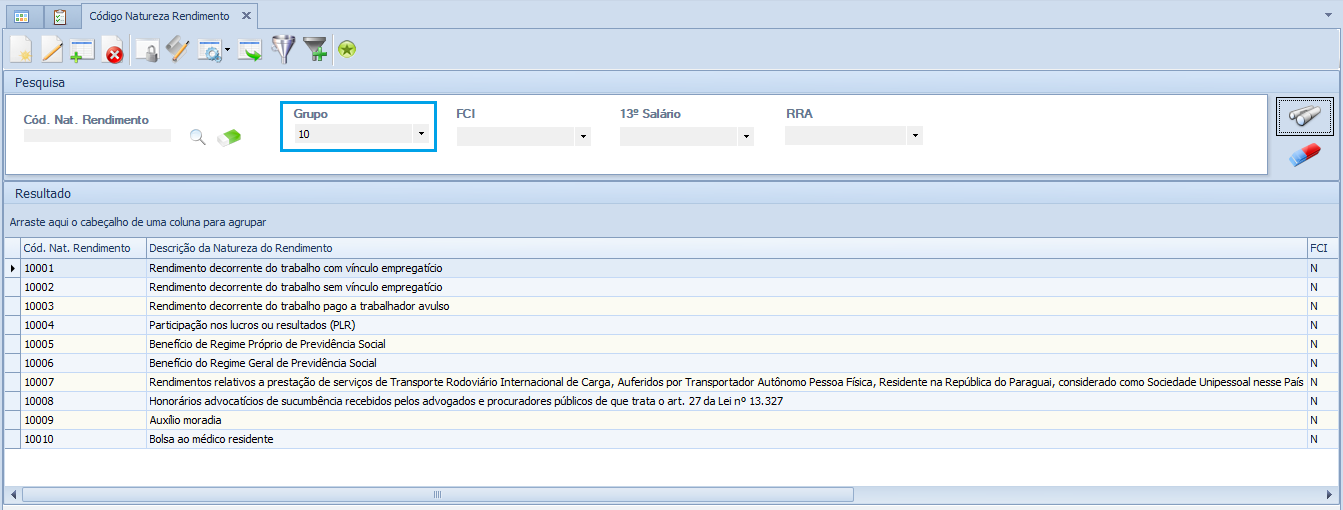Click the grid settings gear icon
The height and width of the screenshot is (510, 1343).
[x=210, y=50]
